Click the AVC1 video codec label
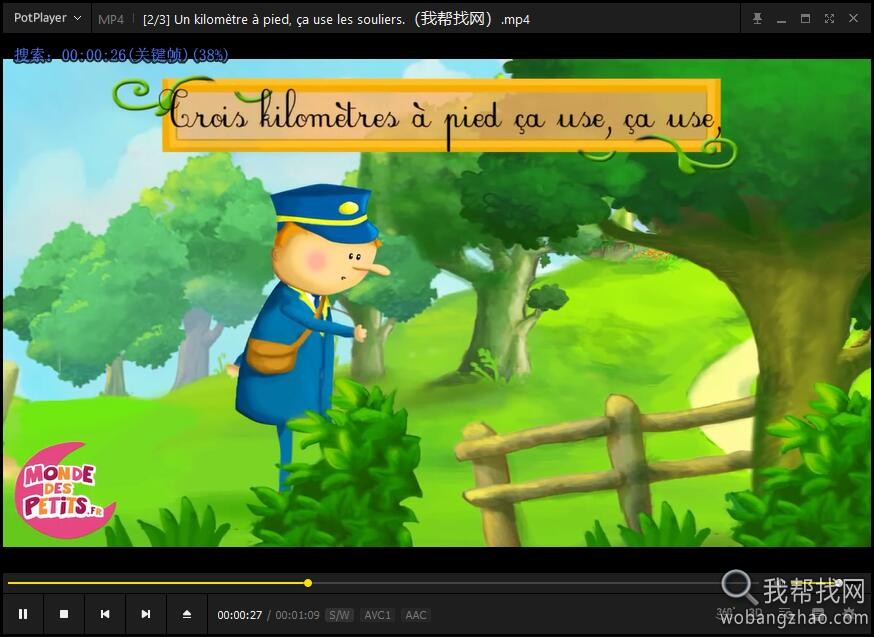 coord(377,615)
